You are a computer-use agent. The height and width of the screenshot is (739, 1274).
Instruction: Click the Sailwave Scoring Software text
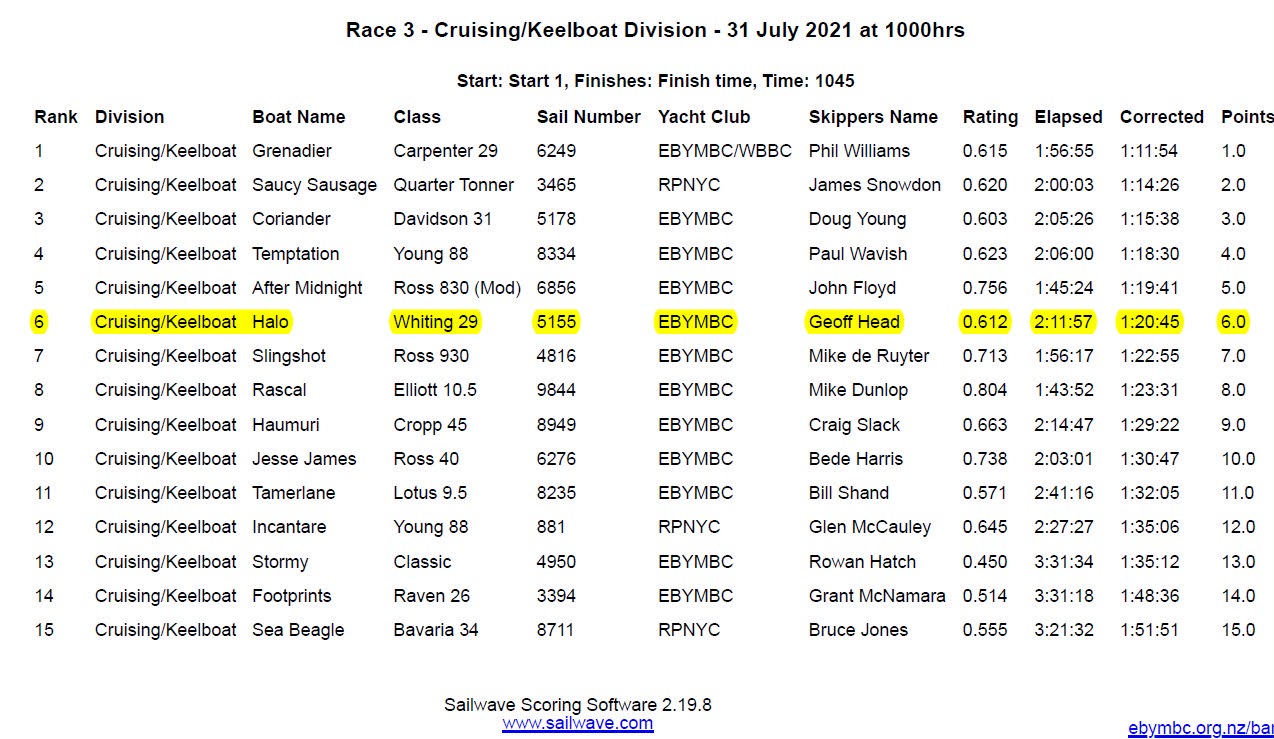577,705
